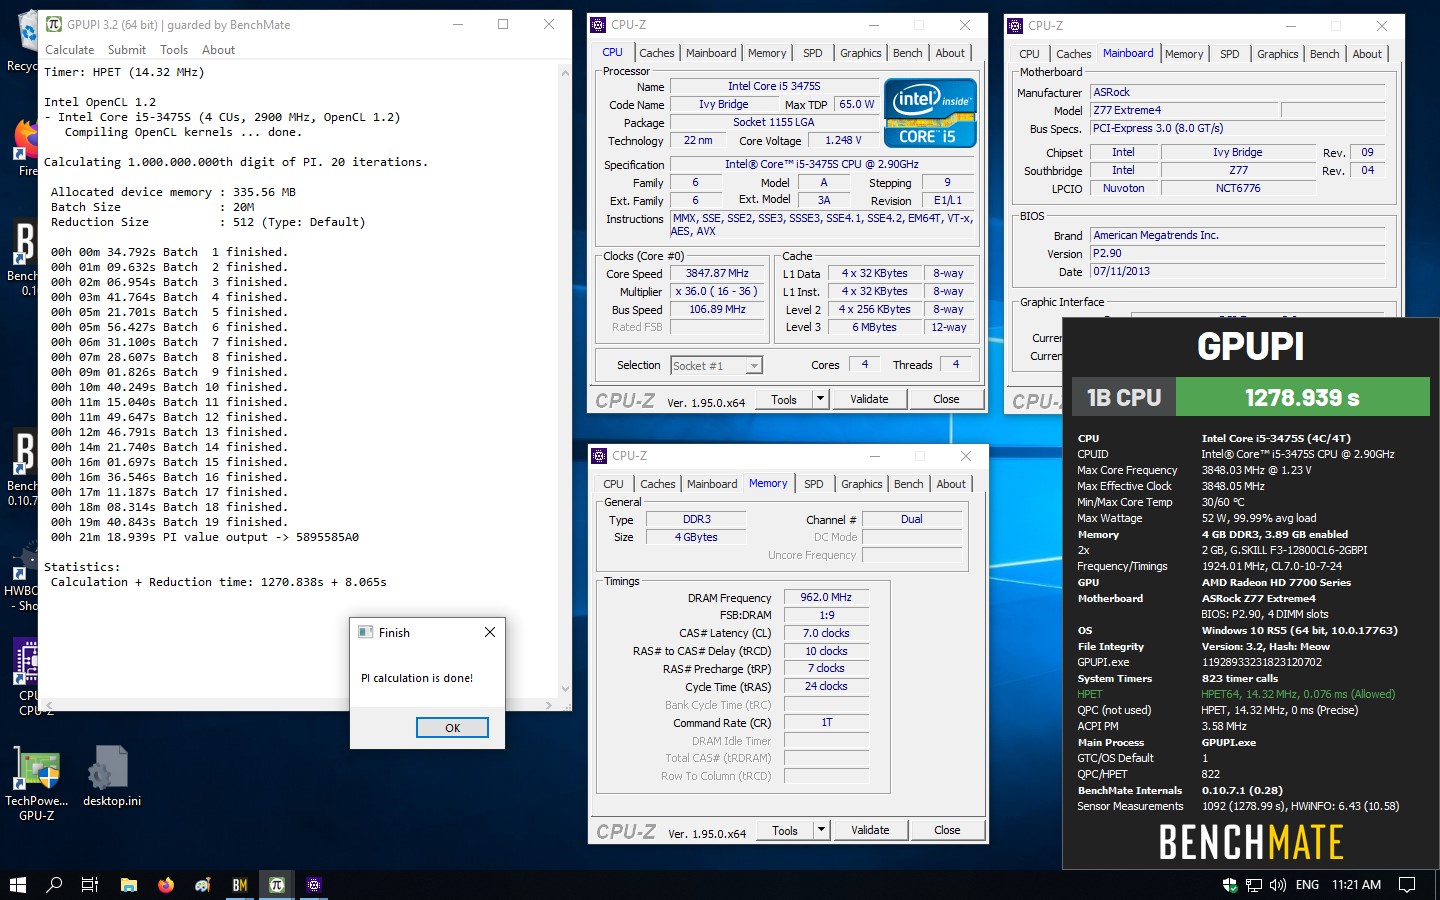Click the CAS# Latency 7.0 clocks field
The image size is (1440, 900).
(x=826, y=633)
